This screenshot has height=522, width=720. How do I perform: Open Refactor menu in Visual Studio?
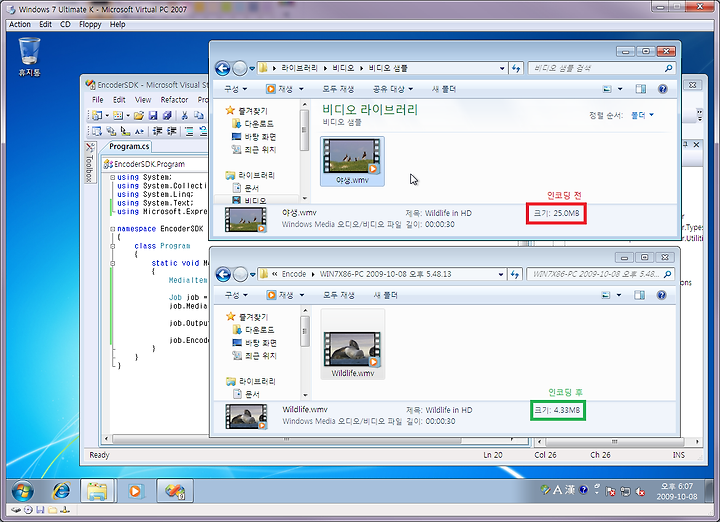pos(174,100)
